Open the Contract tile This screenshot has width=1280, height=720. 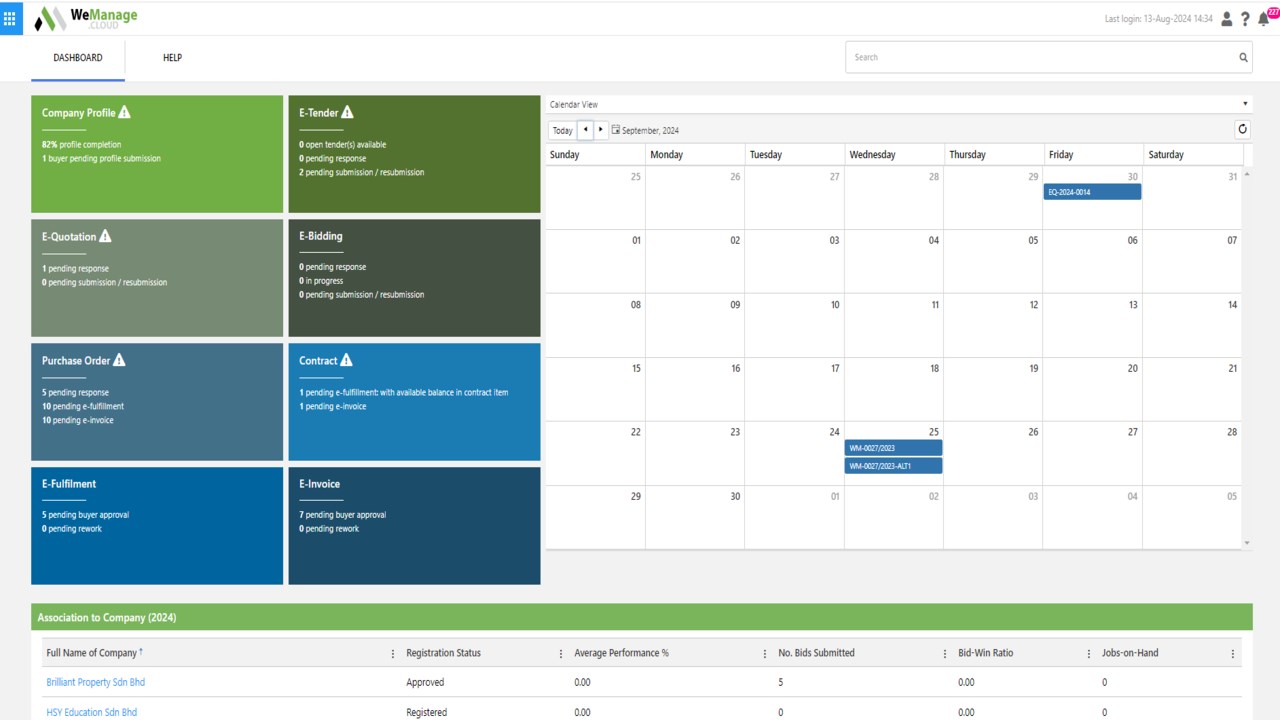[414, 402]
